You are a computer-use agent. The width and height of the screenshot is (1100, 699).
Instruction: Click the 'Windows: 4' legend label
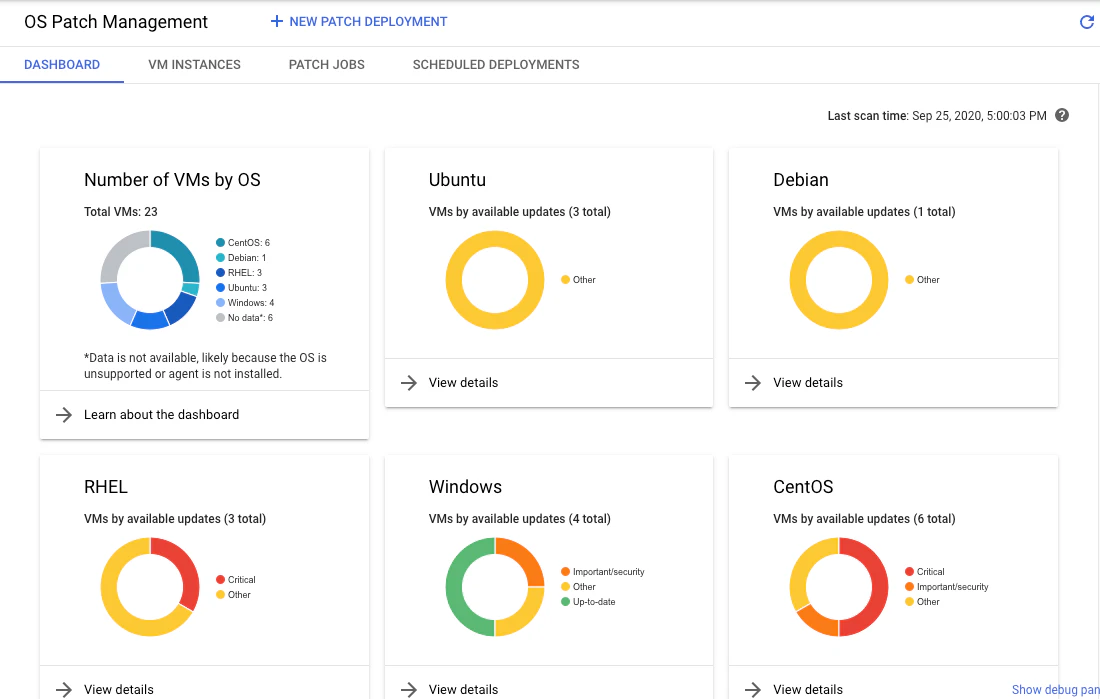[250, 303]
